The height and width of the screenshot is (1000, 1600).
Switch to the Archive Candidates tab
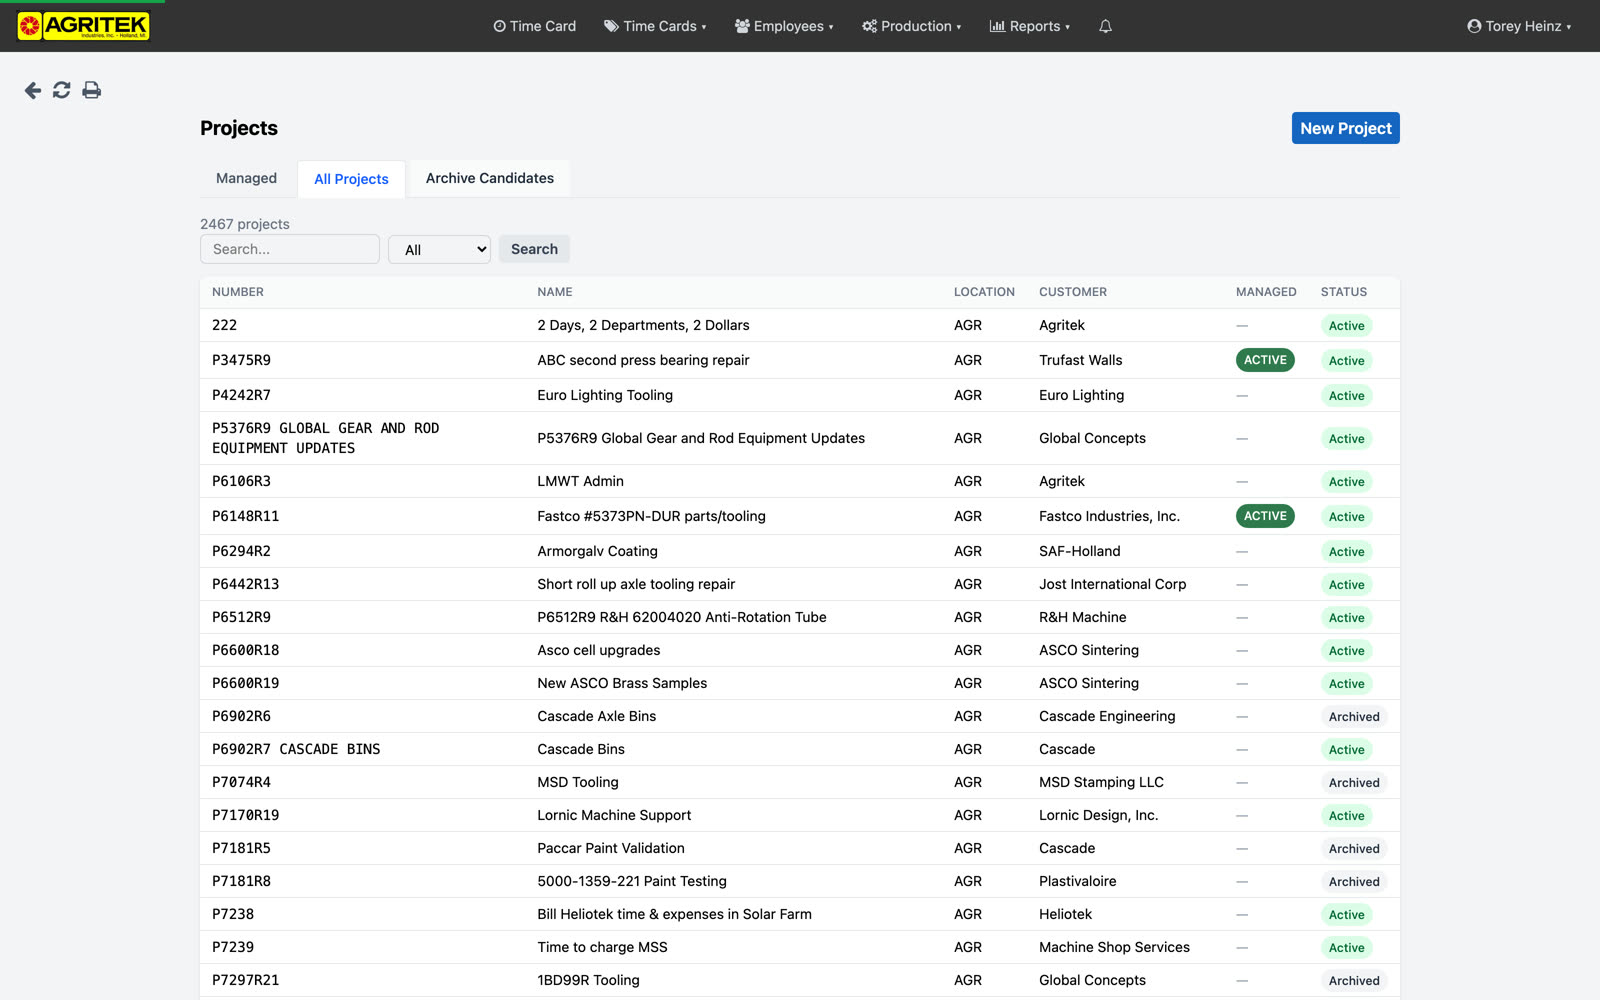pyautogui.click(x=490, y=178)
